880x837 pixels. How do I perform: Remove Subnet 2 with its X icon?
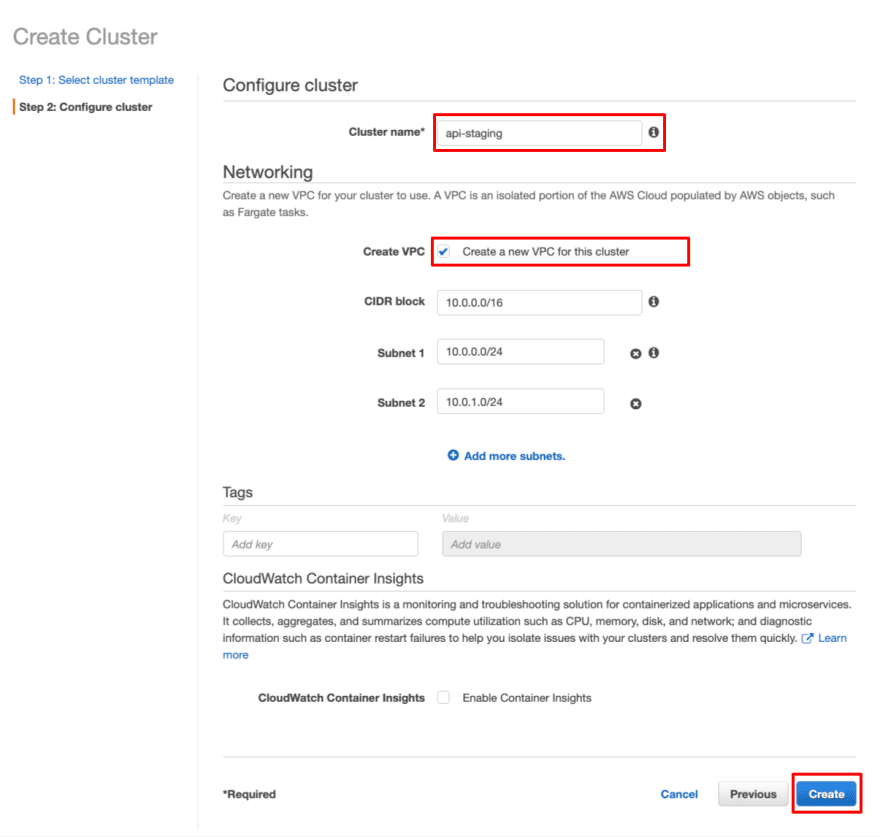635,404
